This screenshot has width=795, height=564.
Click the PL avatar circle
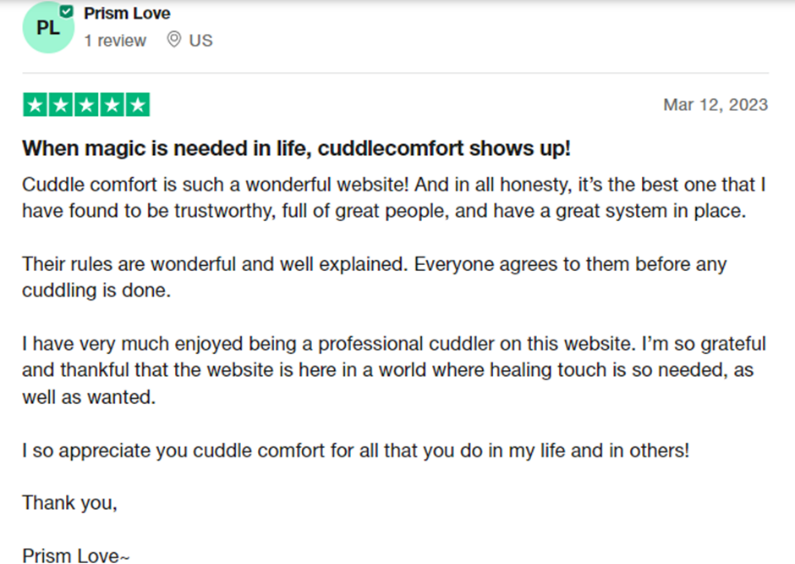point(48,28)
